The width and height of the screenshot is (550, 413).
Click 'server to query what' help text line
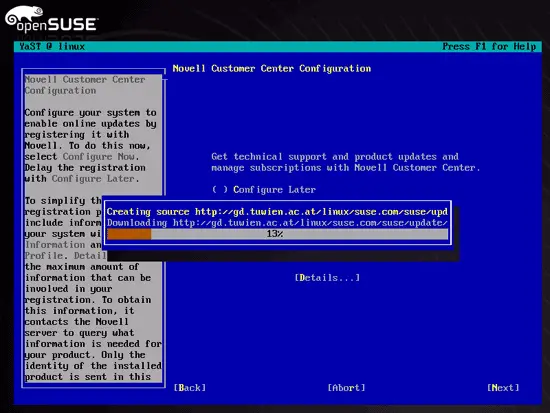(79, 333)
